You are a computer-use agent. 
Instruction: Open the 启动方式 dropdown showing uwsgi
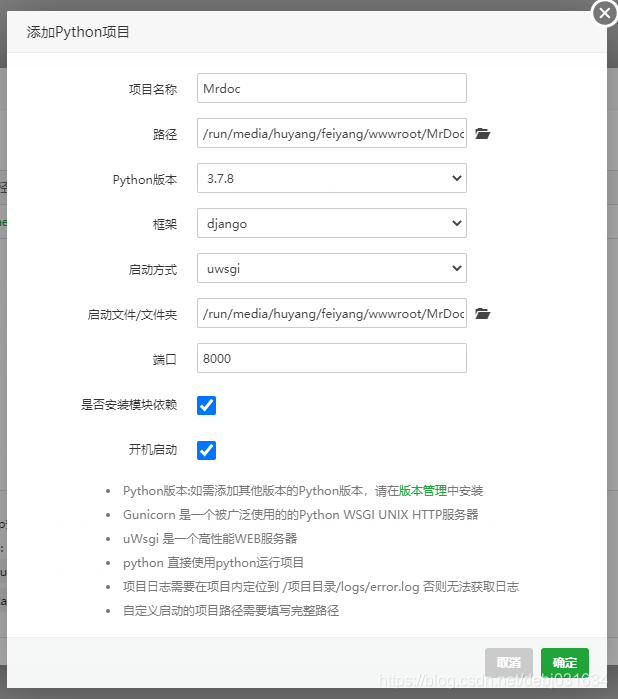332,268
